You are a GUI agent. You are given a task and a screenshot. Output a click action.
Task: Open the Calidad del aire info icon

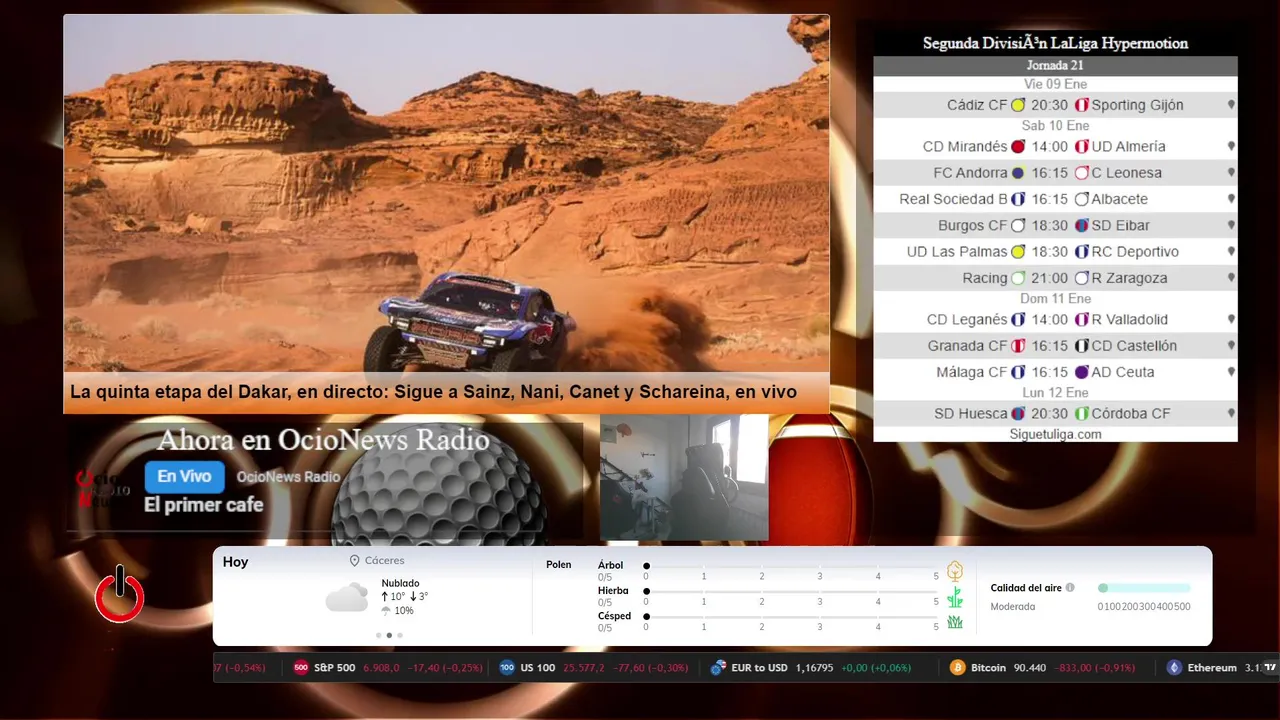1070,588
